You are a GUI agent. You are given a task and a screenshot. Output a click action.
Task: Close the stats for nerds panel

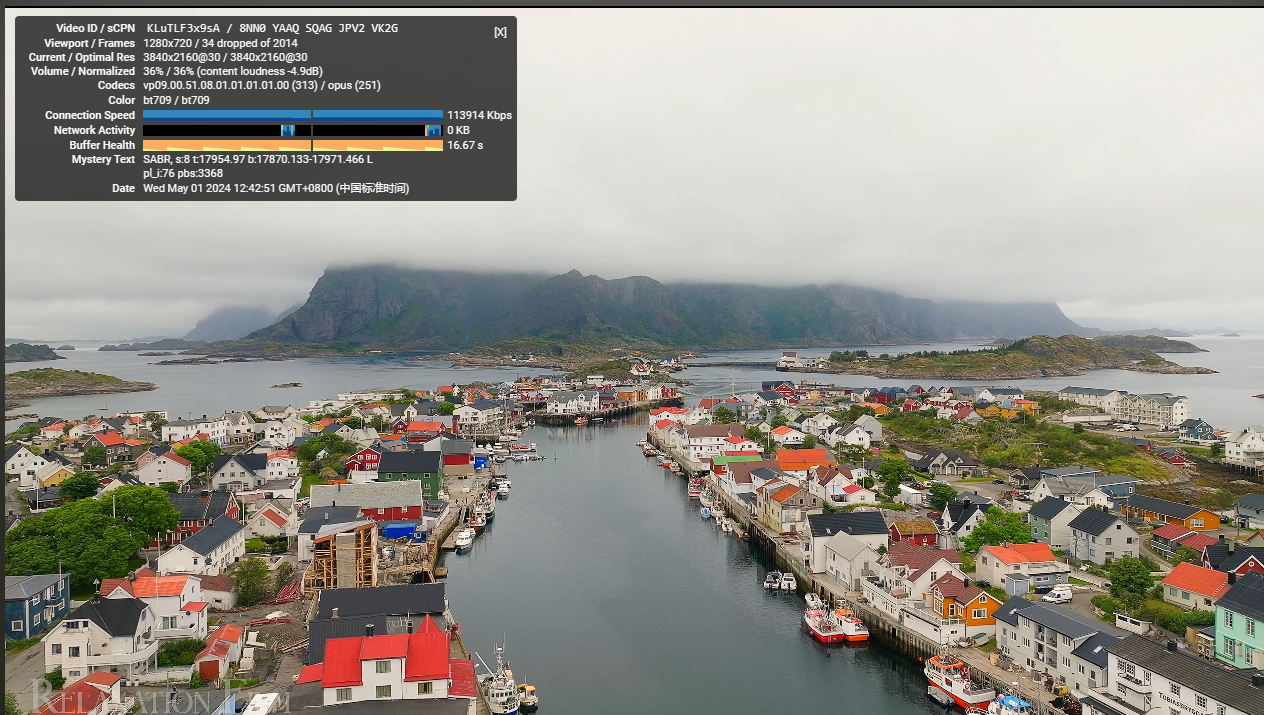click(x=500, y=32)
